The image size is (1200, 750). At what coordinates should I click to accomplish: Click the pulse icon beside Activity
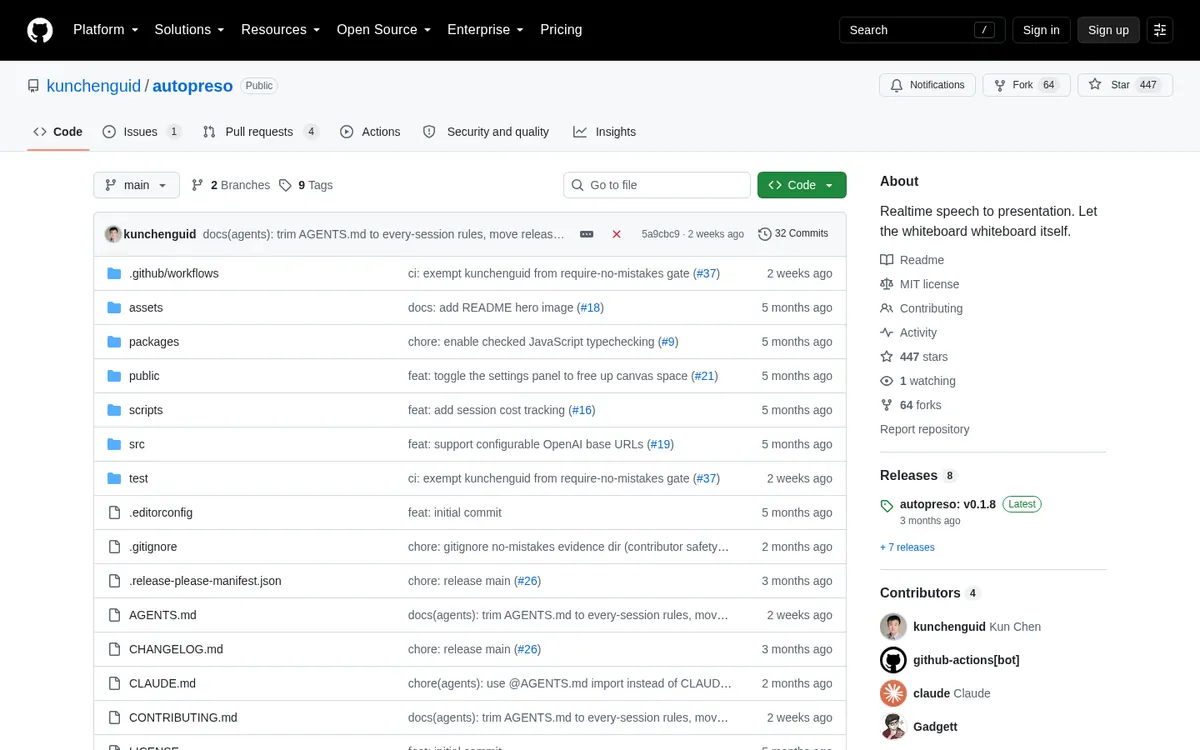pos(887,332)
